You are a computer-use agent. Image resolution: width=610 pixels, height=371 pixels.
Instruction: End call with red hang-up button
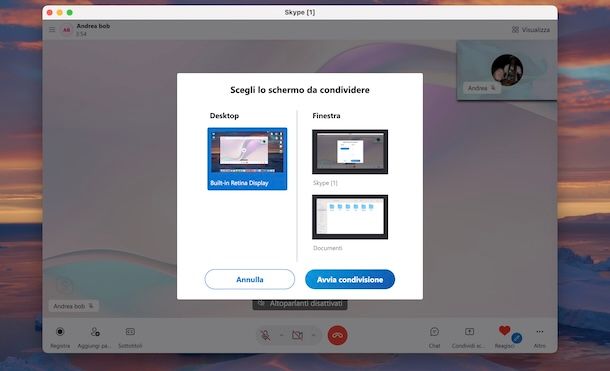(337, 335)
